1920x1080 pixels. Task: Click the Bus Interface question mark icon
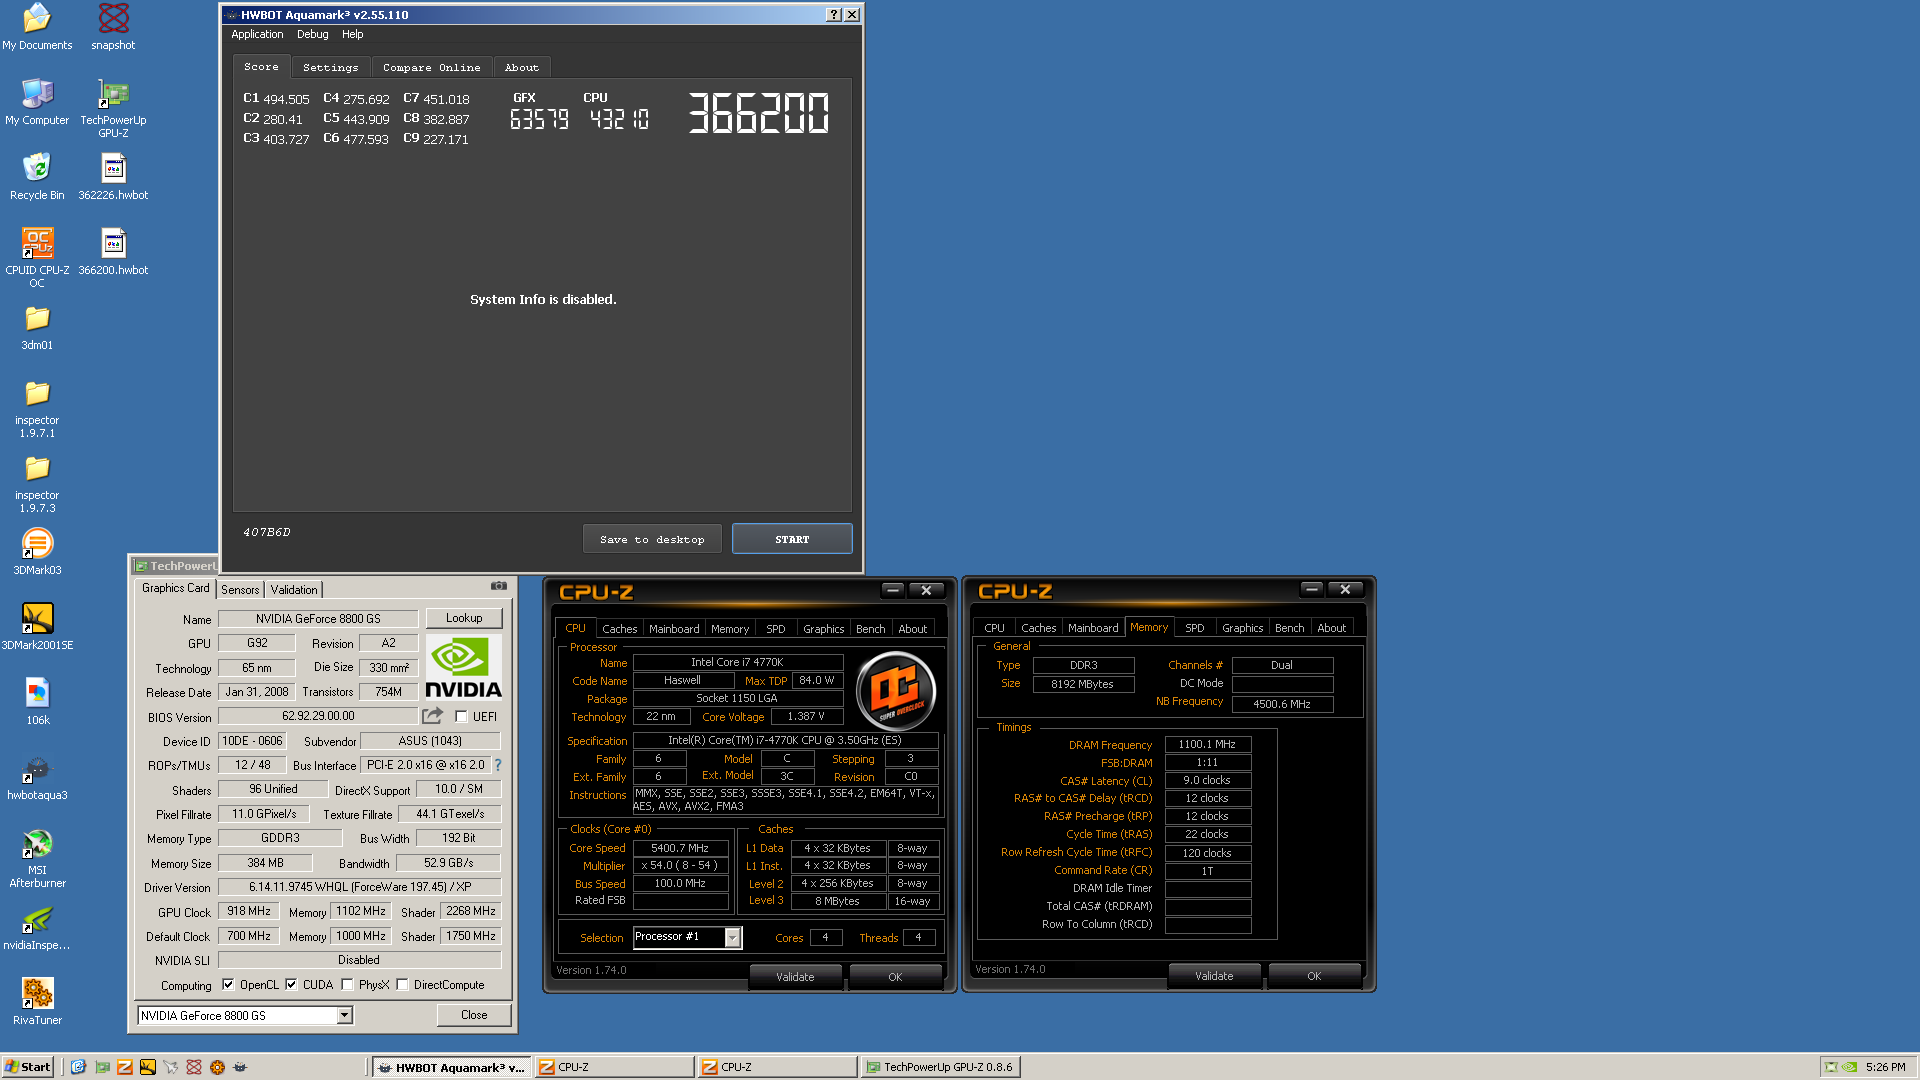(x=497, y=765)
